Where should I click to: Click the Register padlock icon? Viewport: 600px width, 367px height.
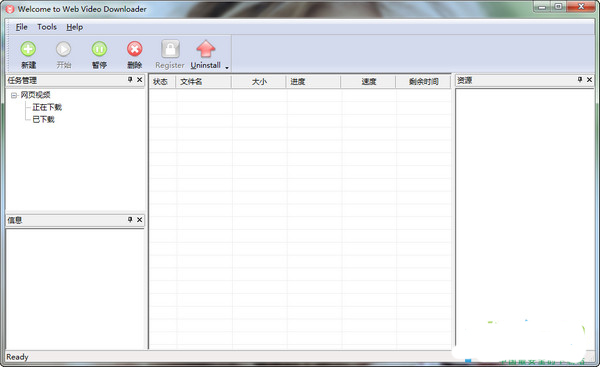click(170, 49)
